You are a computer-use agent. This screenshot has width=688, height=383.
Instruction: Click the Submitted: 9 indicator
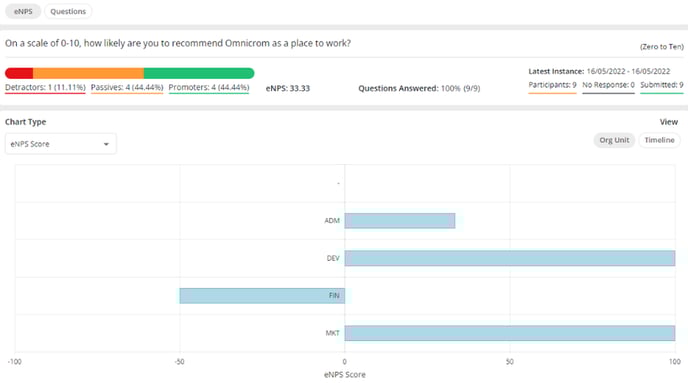(662, 85)
